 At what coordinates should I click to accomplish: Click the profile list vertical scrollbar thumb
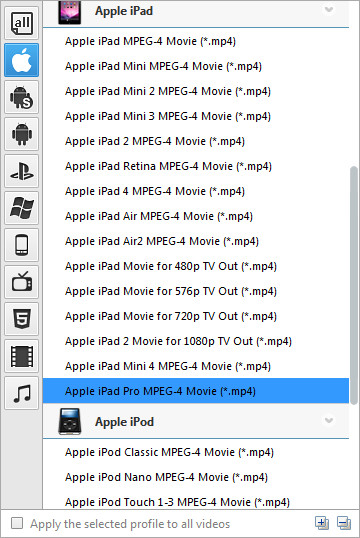354,285
